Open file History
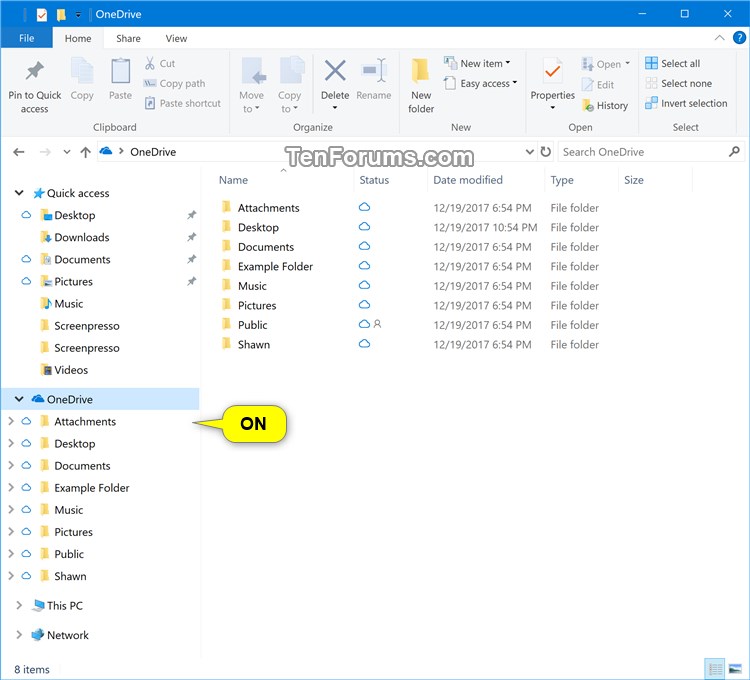Screen dimensions: 750x680 click(x=605, y=105)
